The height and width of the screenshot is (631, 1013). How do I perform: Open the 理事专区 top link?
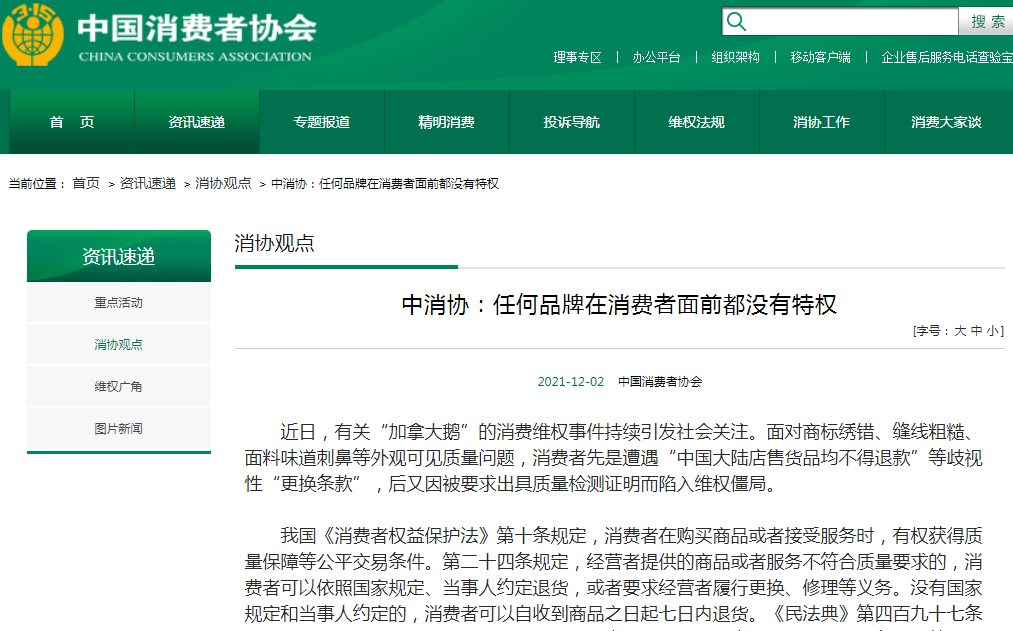[578, 58]
